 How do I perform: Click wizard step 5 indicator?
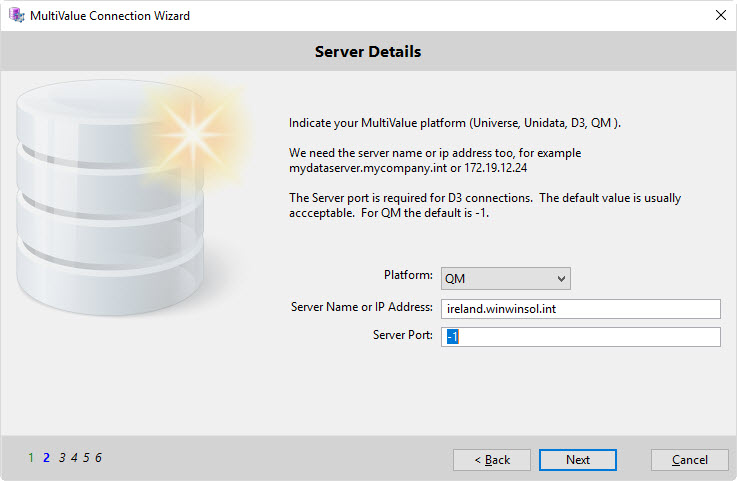point(86,457)
